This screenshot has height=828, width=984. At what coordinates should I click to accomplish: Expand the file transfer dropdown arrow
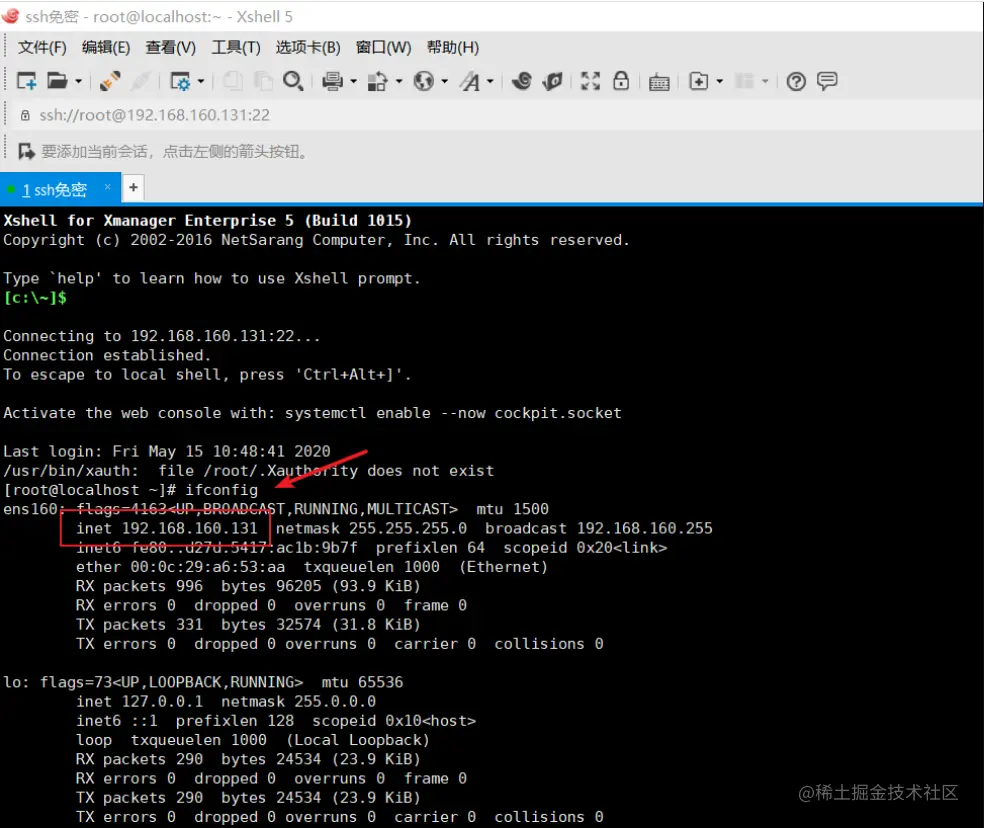[x=399, y=81]
